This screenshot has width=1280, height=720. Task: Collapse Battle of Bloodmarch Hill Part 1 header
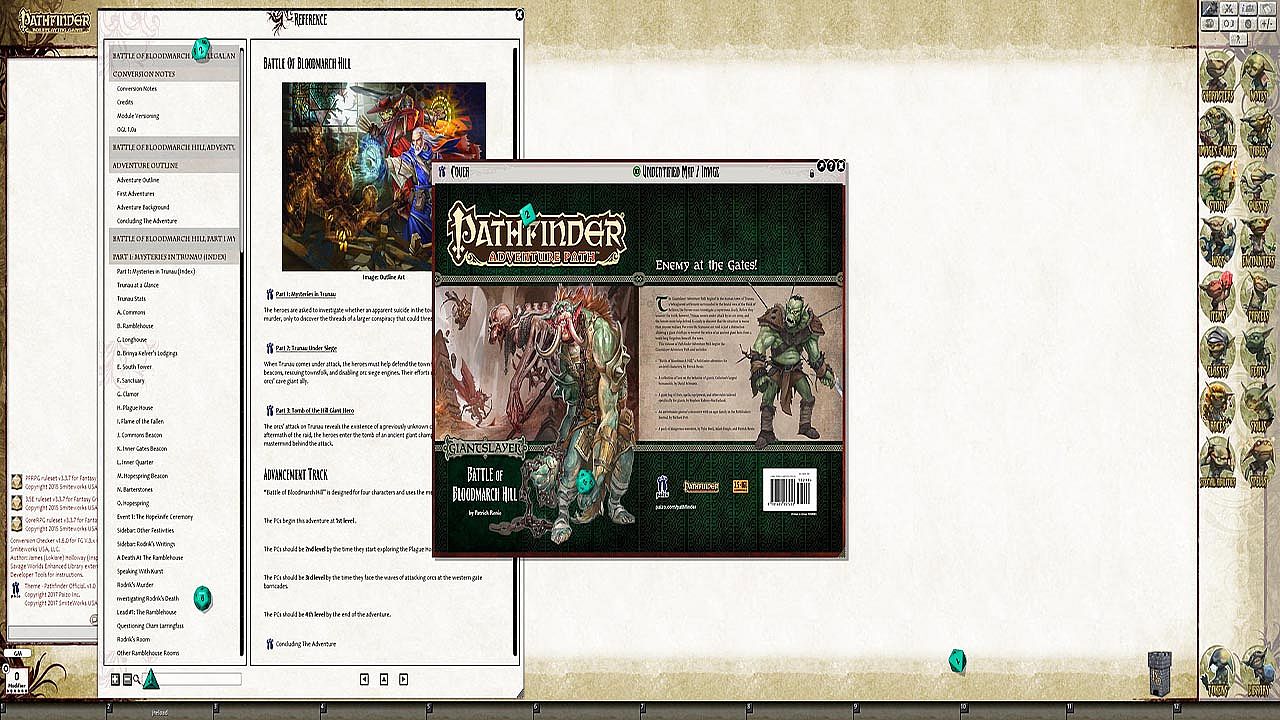174,239
